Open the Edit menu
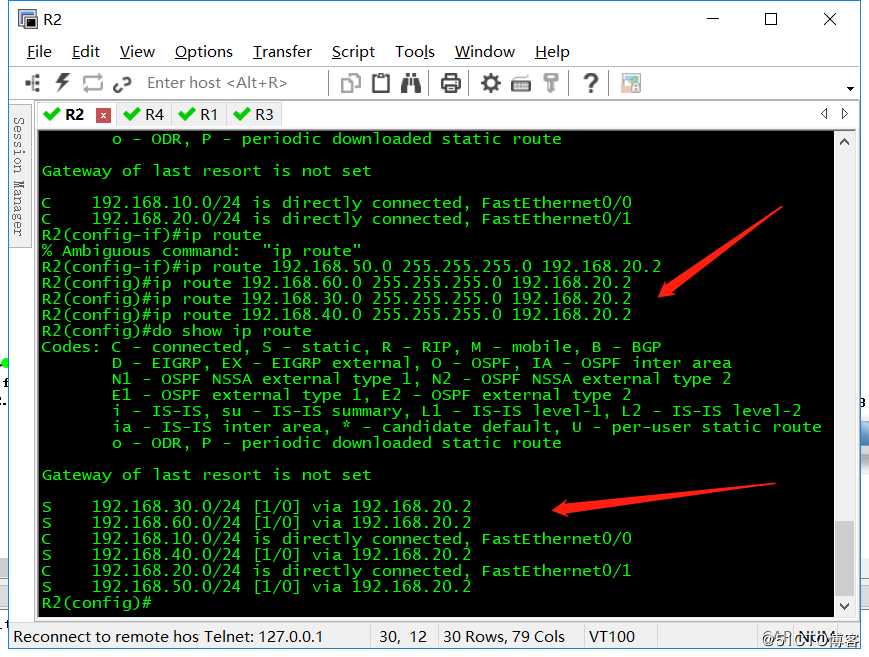Image resolution: width=869 pixels, height=657 pixels. pyautogui.click(x=86, y=52)
